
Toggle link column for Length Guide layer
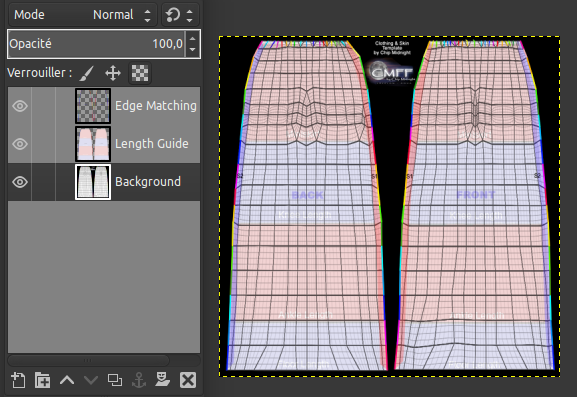click(x=43, y=144)
